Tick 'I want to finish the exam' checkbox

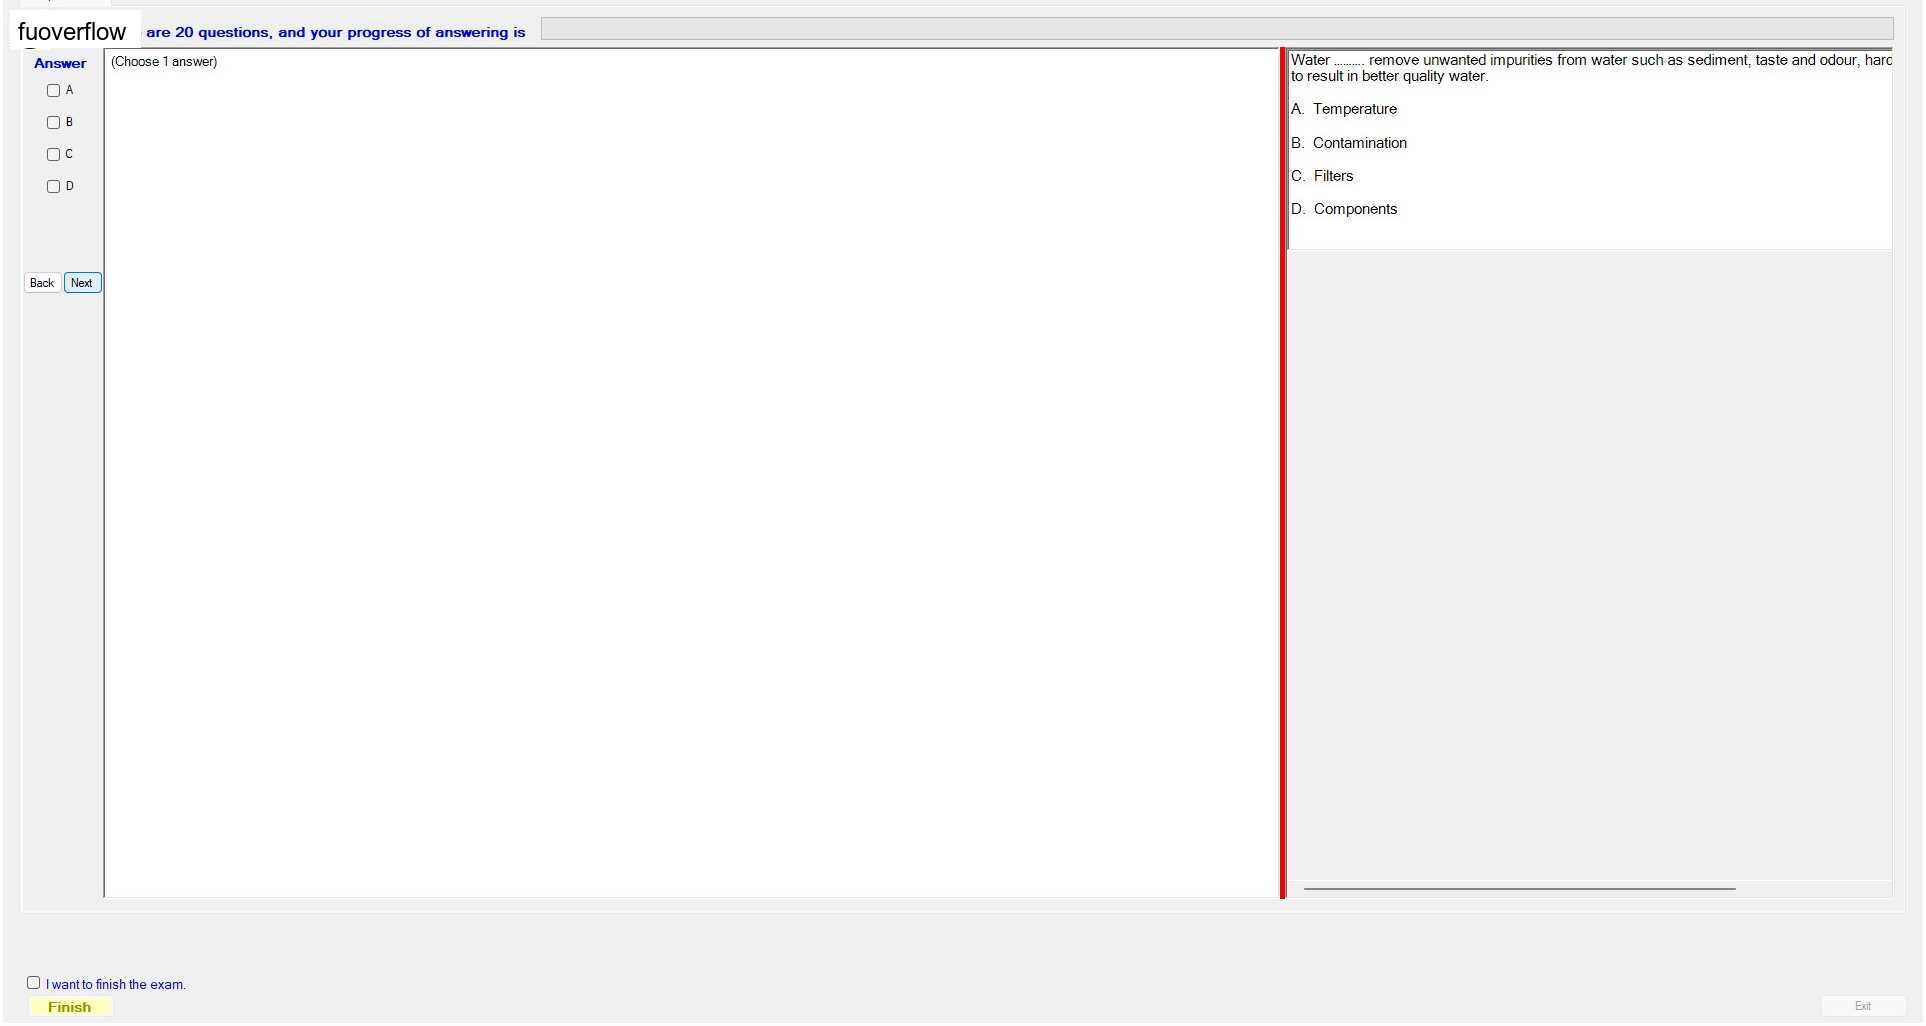pyautogui.click(x=34, y=983)
